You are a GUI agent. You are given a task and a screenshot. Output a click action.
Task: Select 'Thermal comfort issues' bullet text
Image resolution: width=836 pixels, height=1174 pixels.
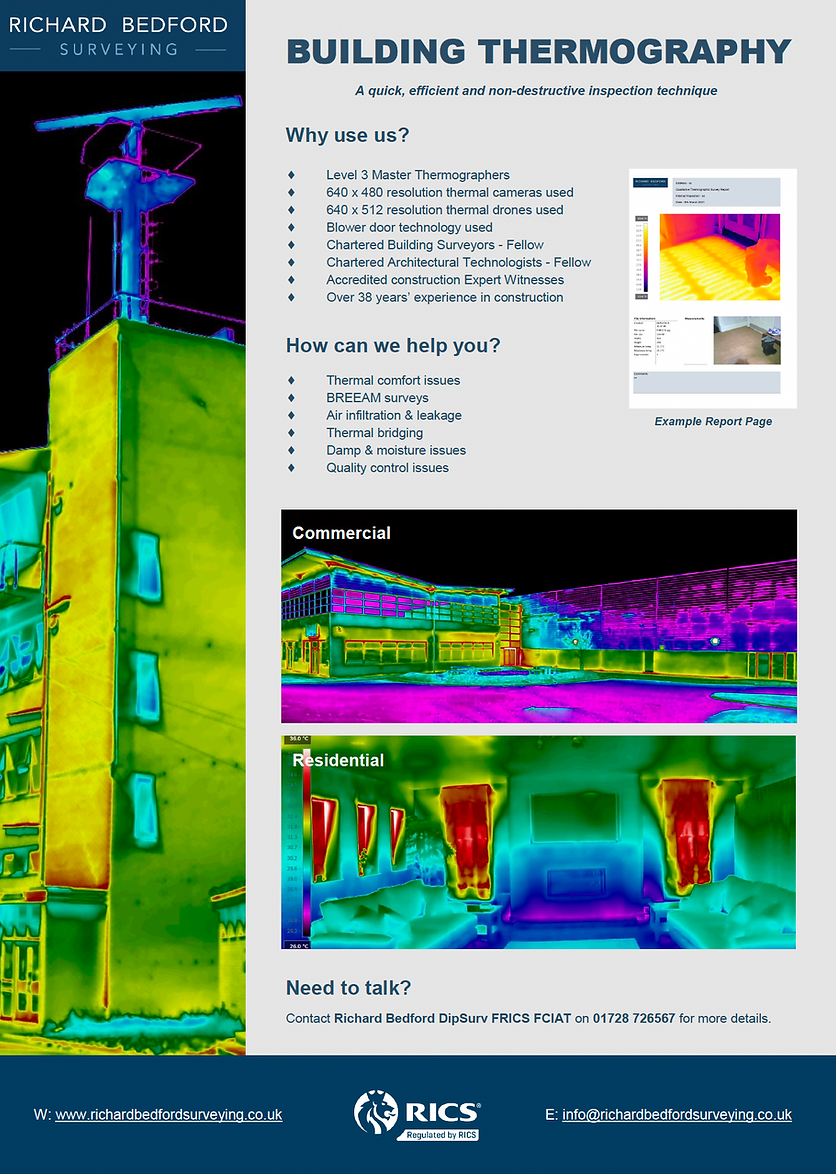[x=393, y=380]
